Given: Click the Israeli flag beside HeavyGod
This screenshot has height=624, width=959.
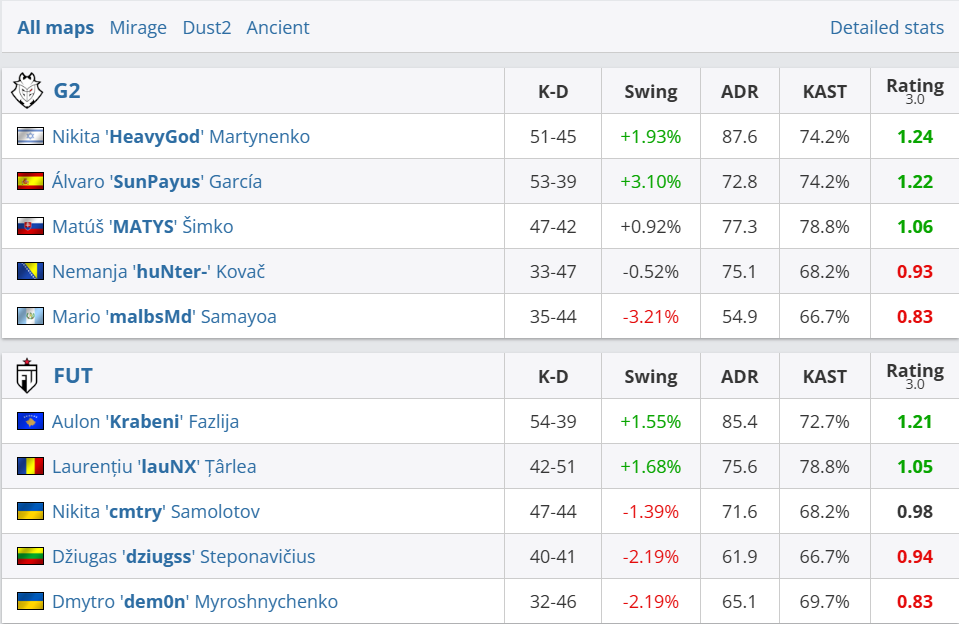Looking at the screenshot, I should pos(30,136).
